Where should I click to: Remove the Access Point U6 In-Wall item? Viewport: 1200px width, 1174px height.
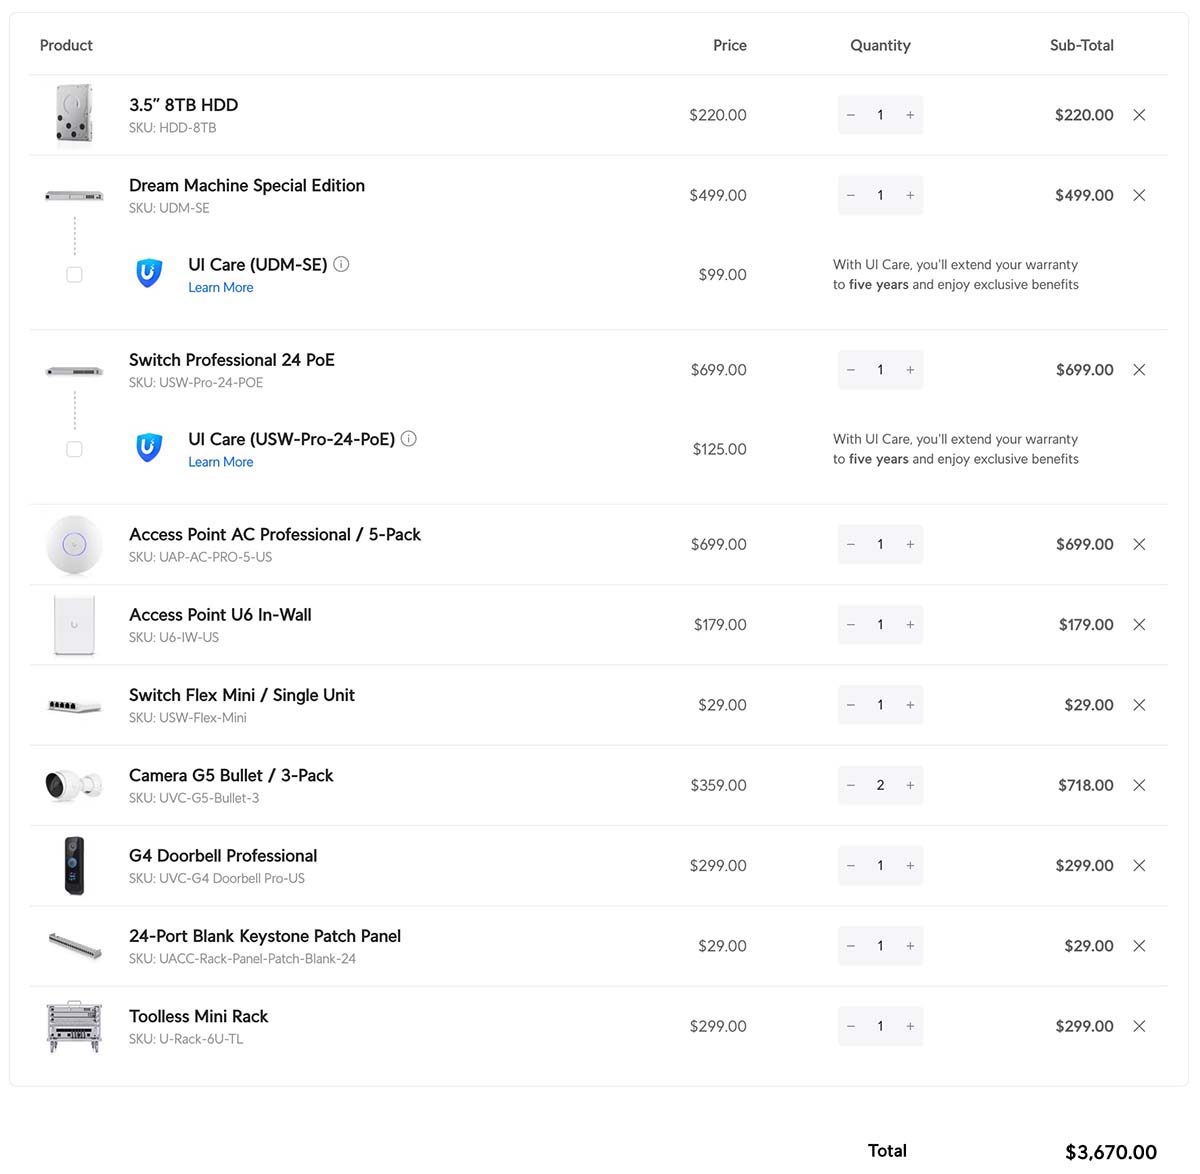point(1139,624)
